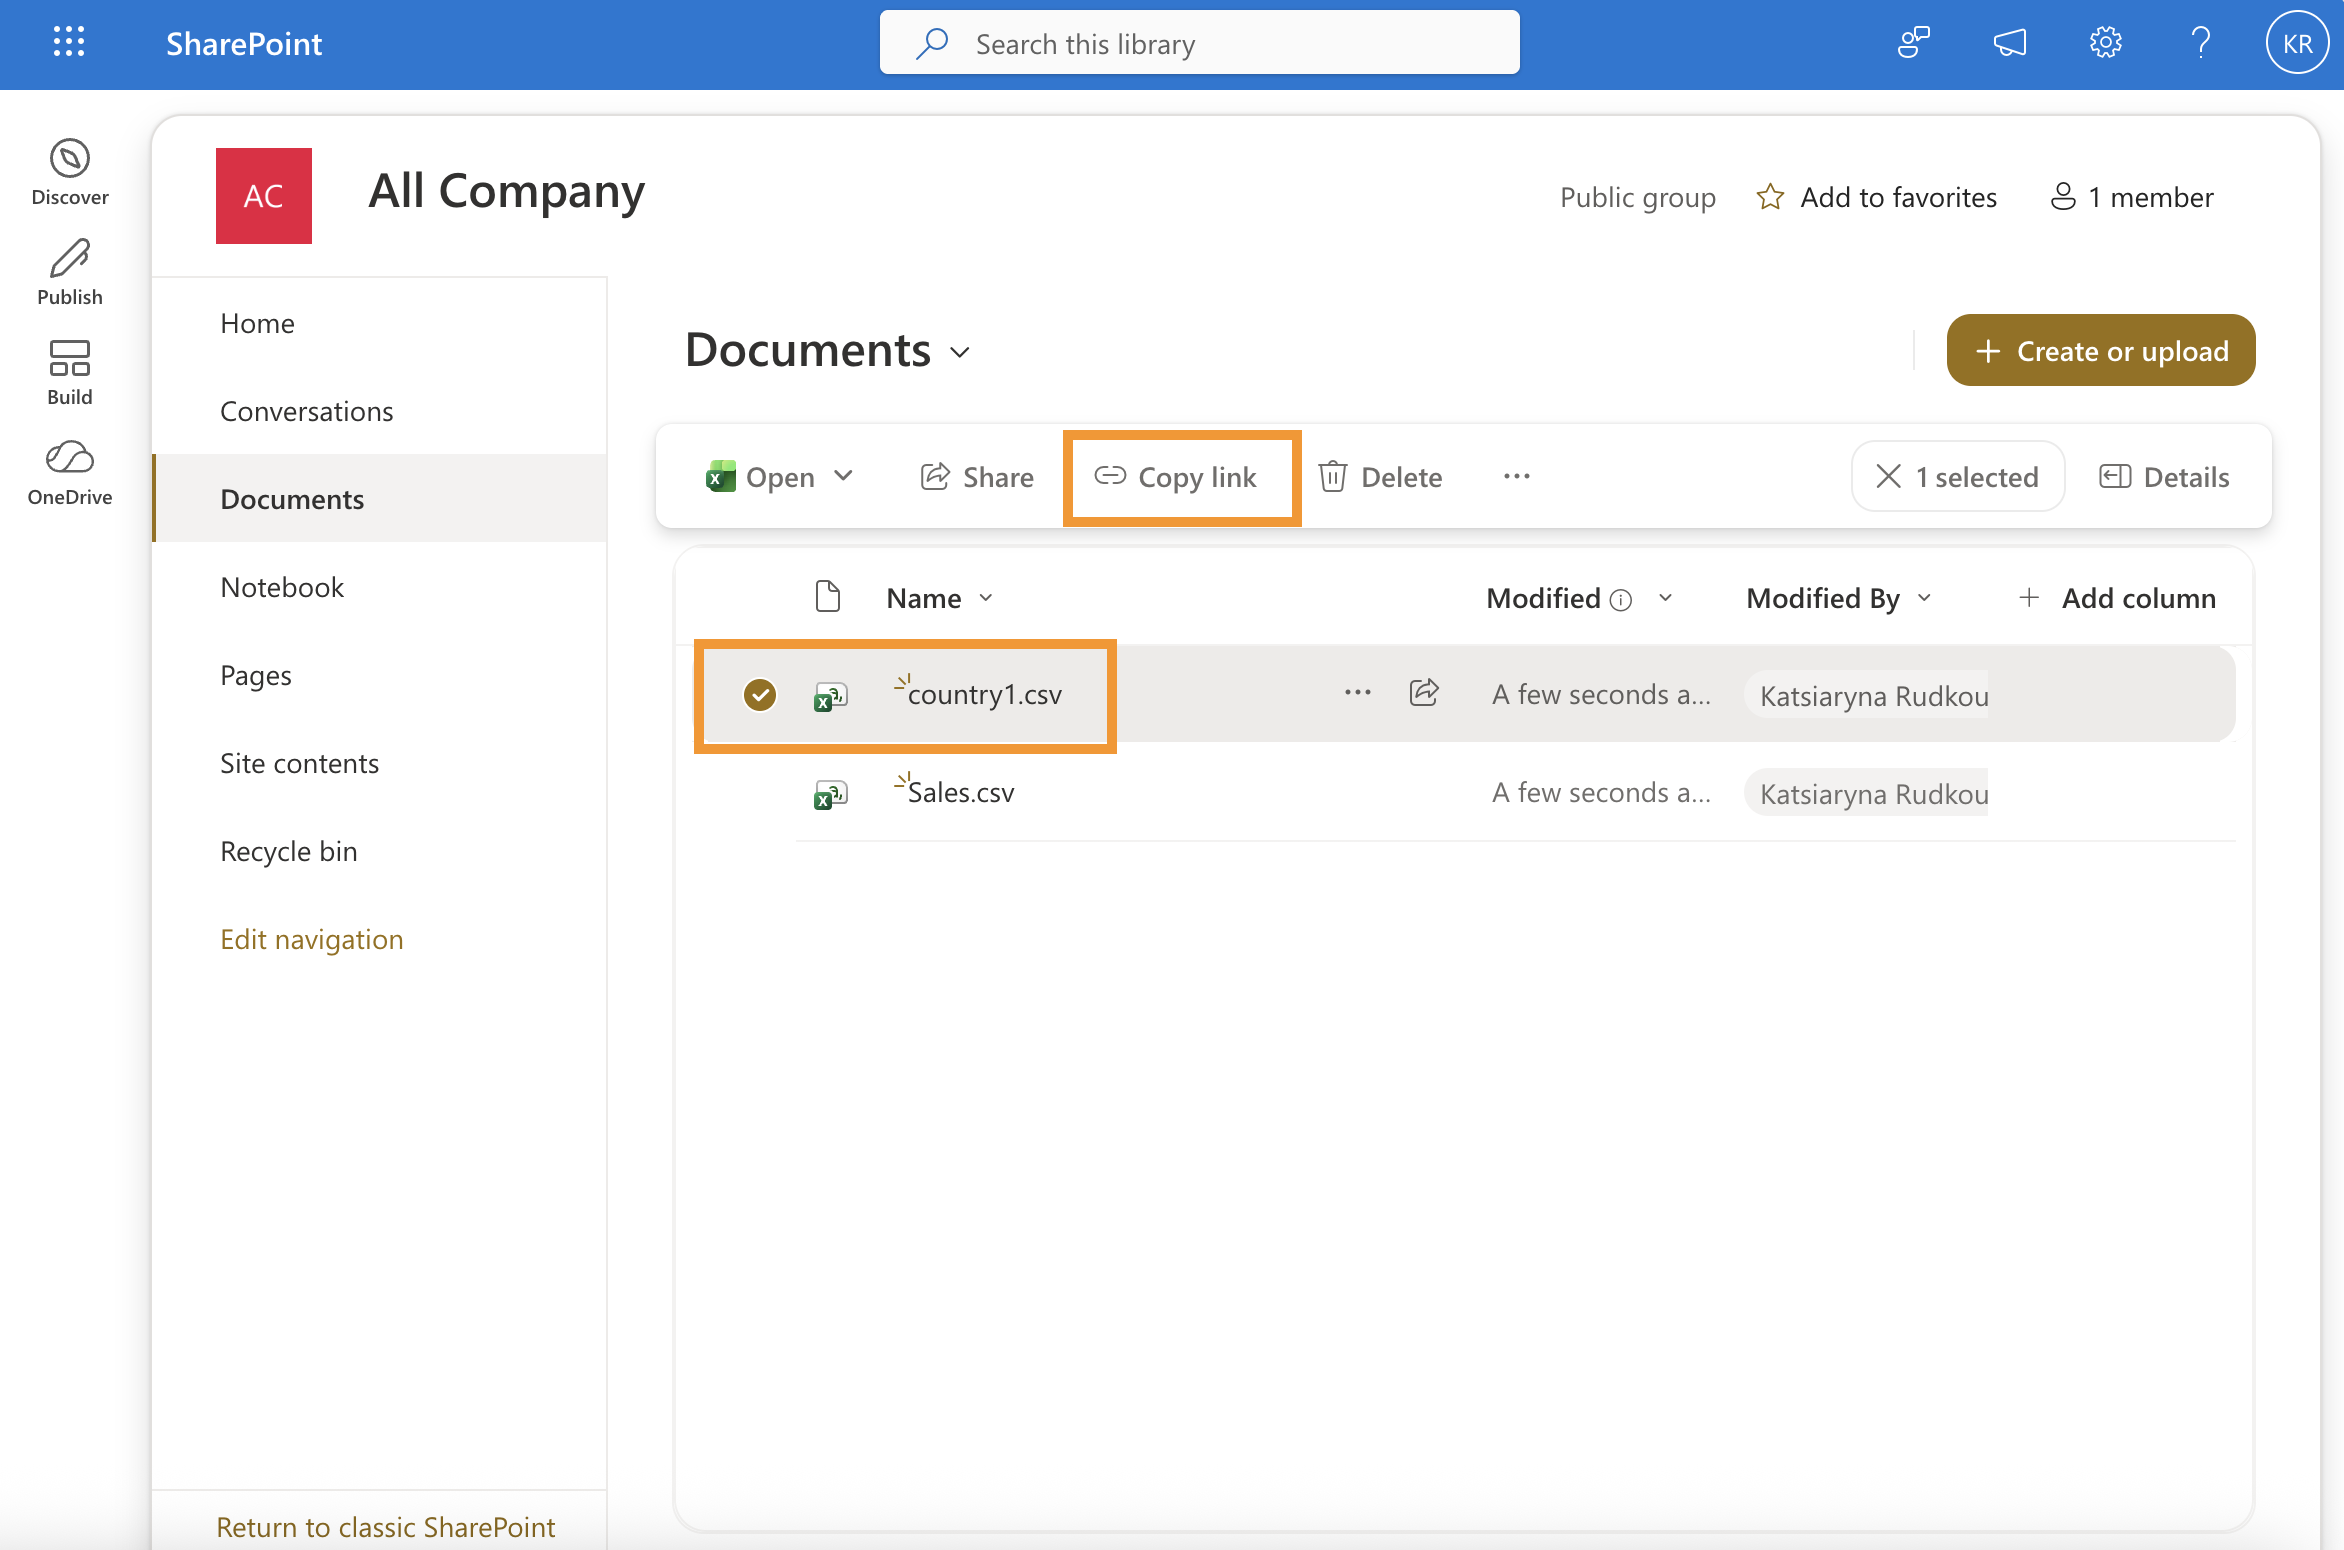Click Edit navigation link
Viewport: 2344px width, 1550px height.
pos(312,939)
